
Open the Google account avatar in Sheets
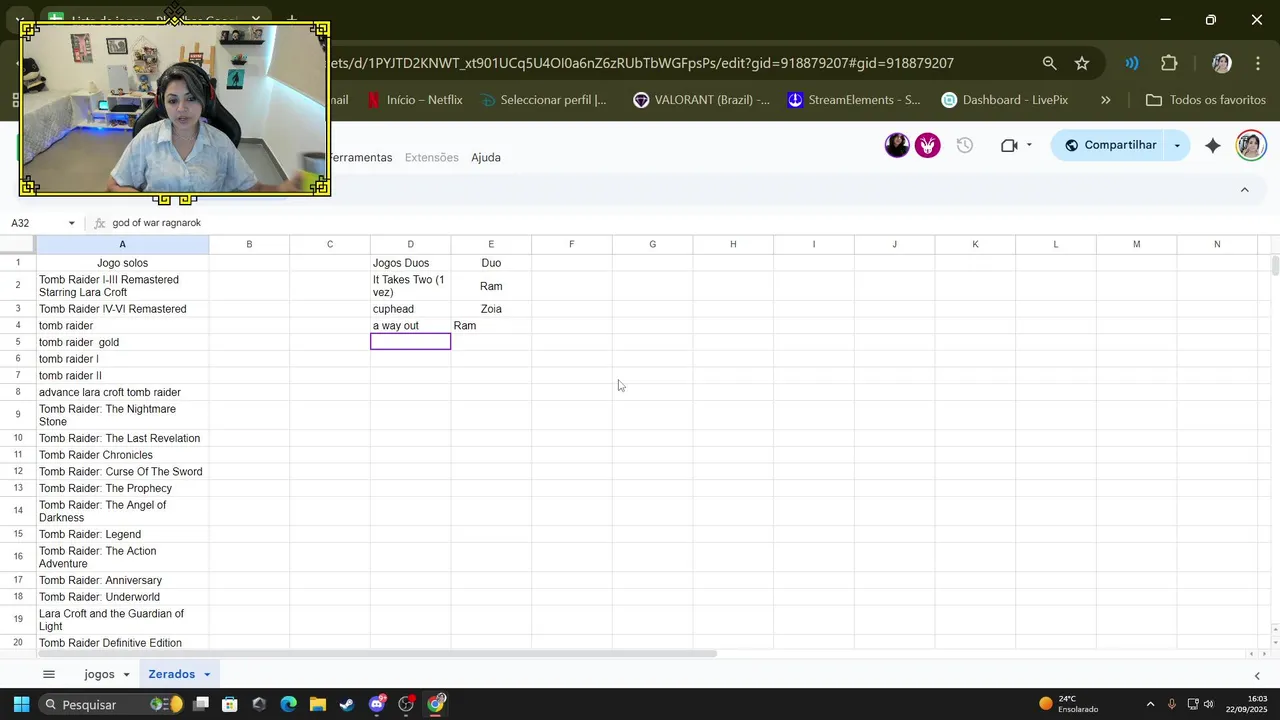pyautogui.click(x=1250, y=146)
